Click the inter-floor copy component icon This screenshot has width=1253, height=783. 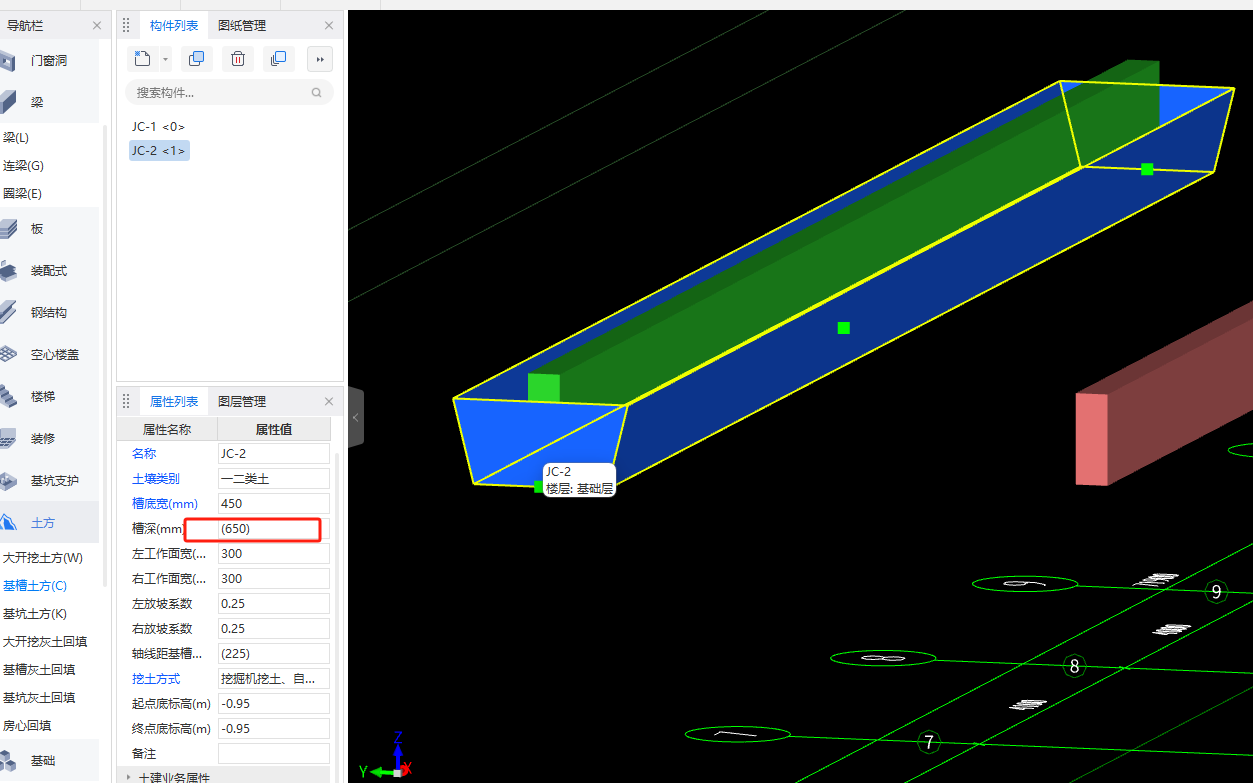(x=279, y=59)
